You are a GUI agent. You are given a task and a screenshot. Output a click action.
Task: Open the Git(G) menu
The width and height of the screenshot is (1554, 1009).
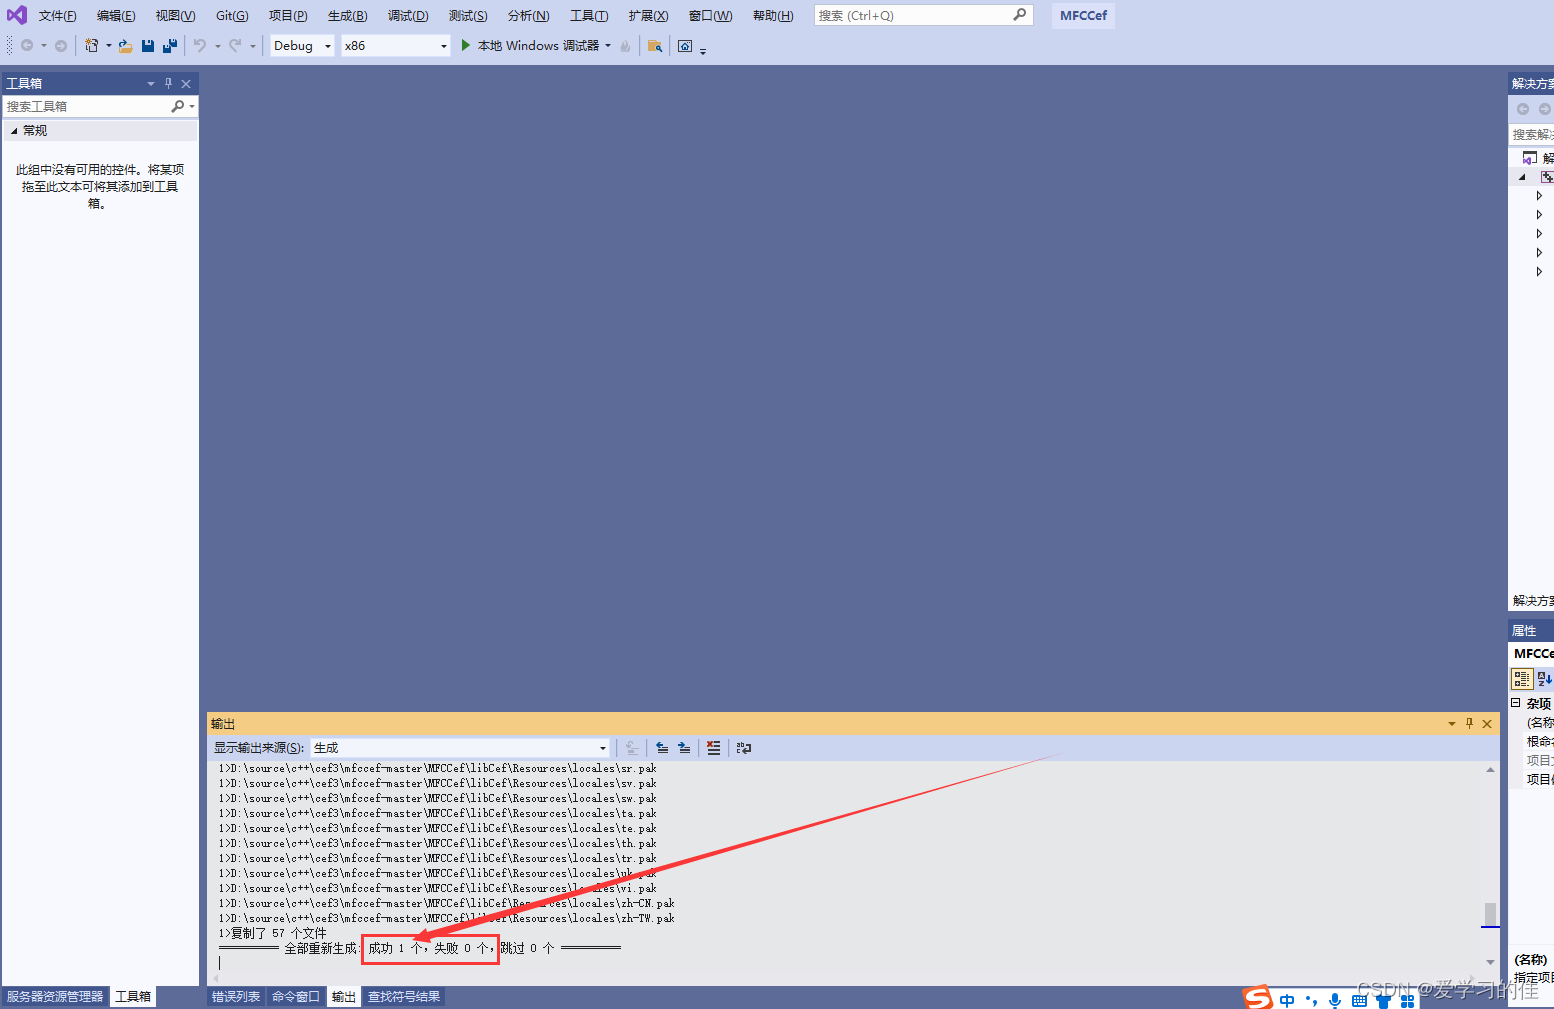[232, 15]
